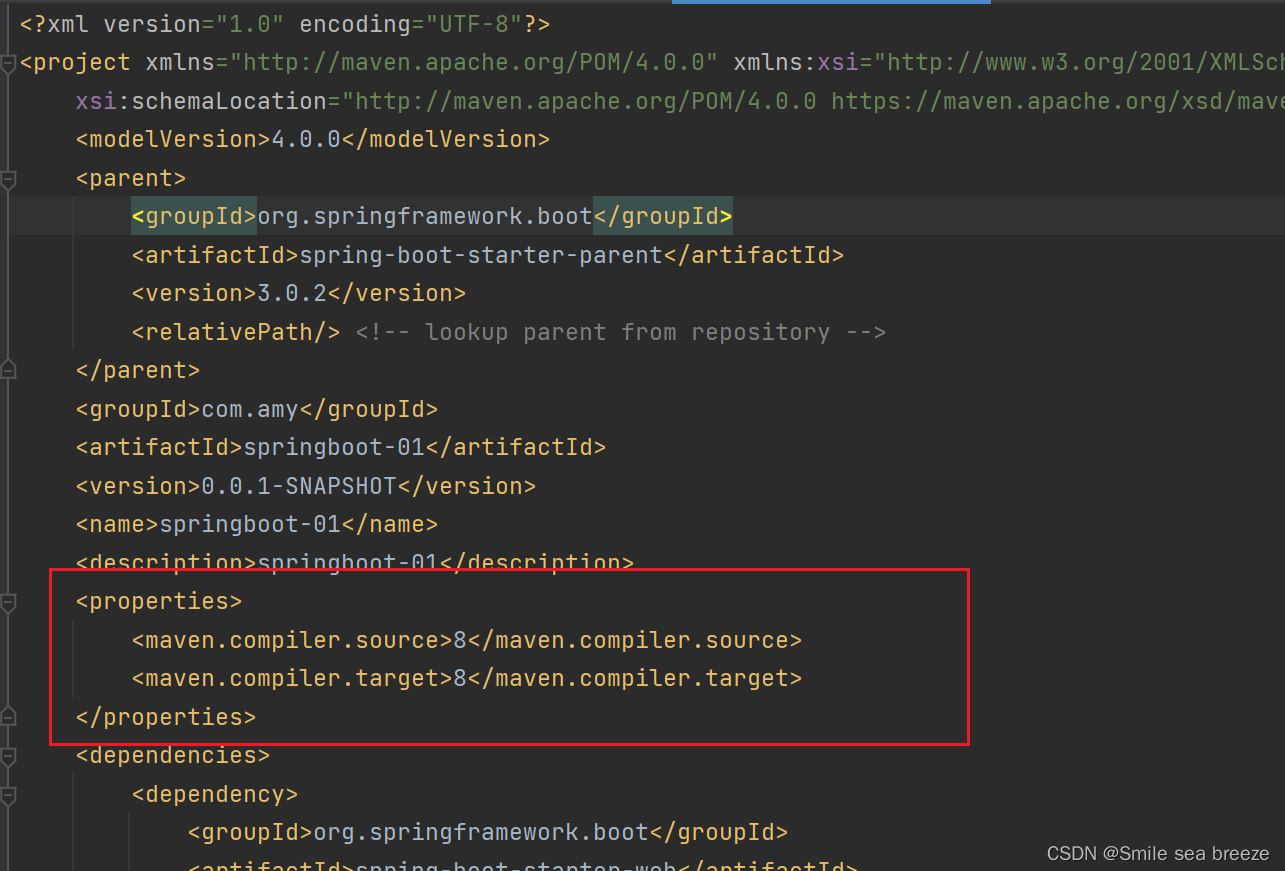Click version 0.0.1-SNAPSHOT line
The height and width of the screenshot is (871, 1285).
[306, 486]
